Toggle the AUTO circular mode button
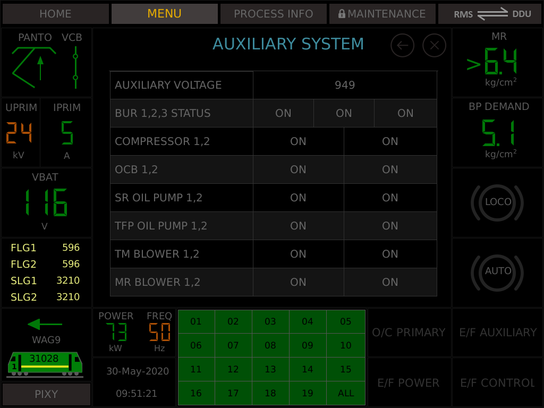 coord(497,272)
